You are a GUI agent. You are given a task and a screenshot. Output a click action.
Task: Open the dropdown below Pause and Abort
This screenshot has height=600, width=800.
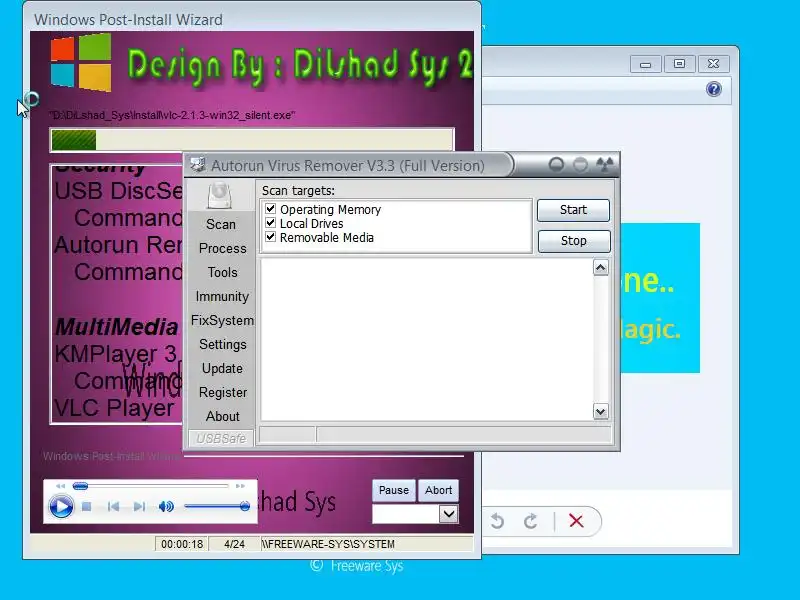tap(449, 514)
